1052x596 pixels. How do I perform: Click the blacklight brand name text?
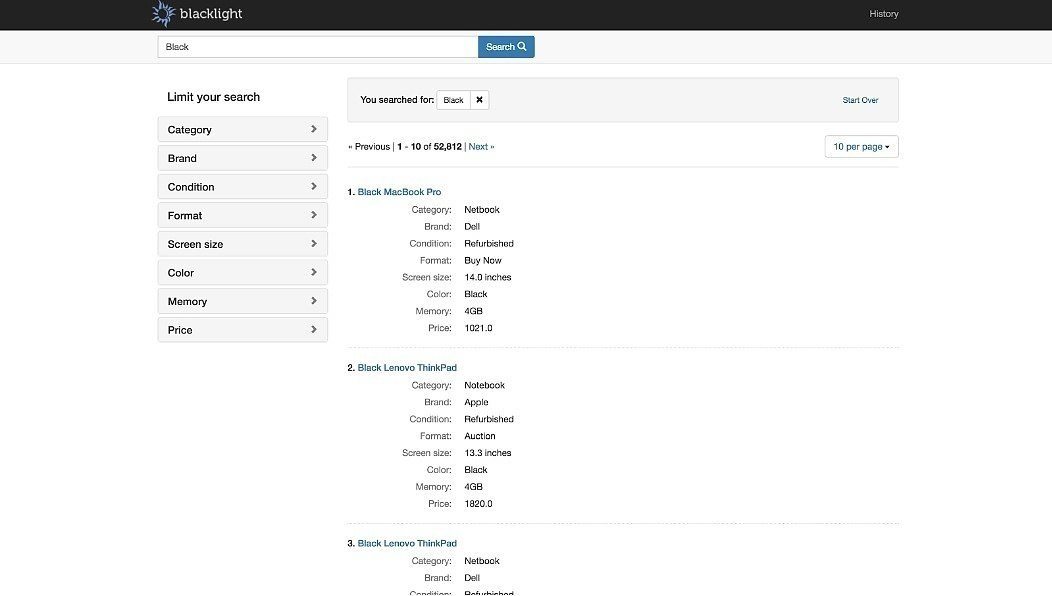pyautogui.click(x=211, y=13)
